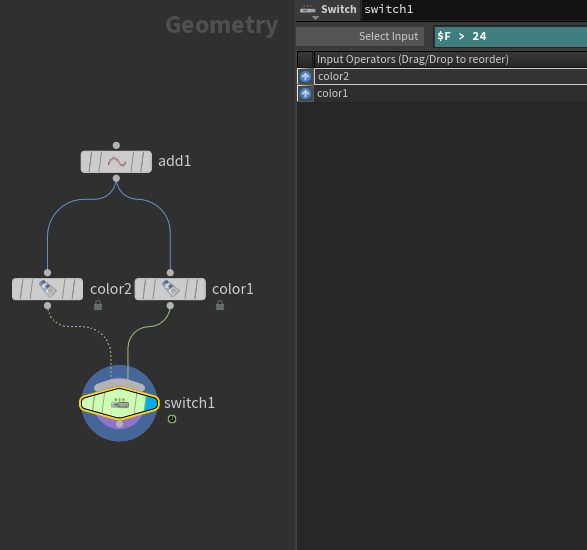Screen dimensions: 587x550
Task: Click the input connector of color1
Action: tap(170, 273)
